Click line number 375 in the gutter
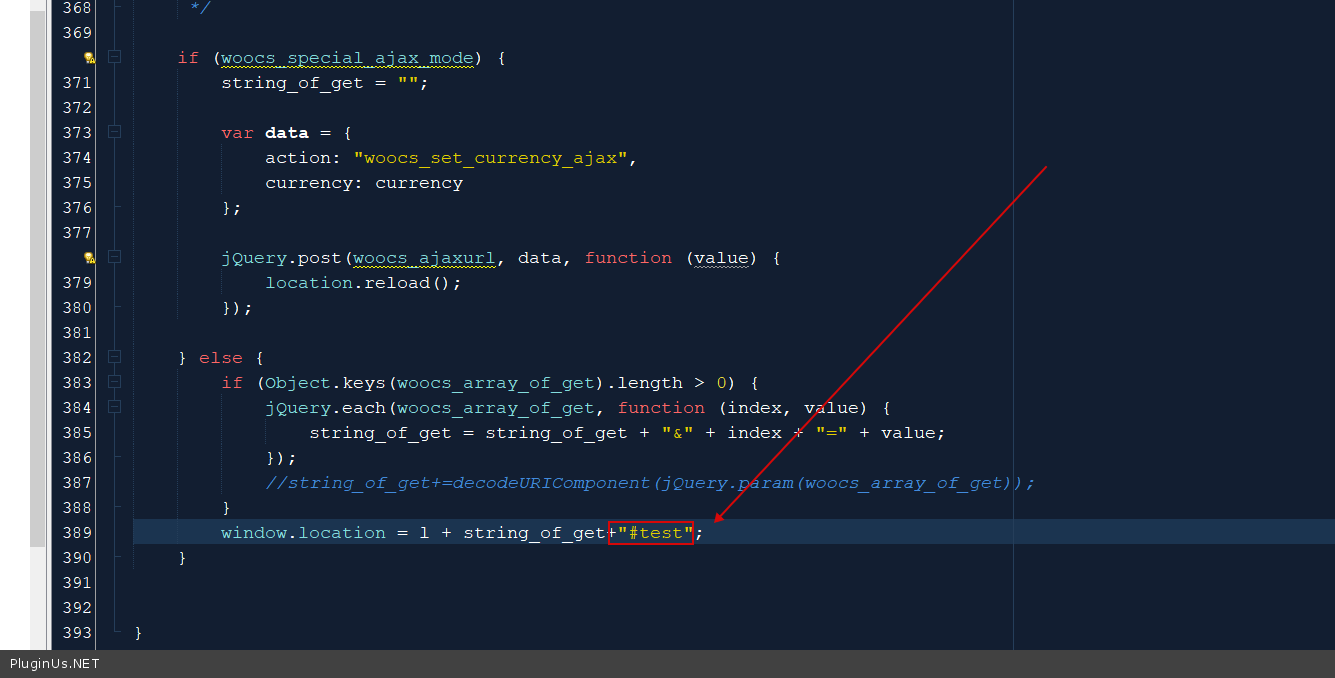The image size is (1335, 678). point(77,183)
